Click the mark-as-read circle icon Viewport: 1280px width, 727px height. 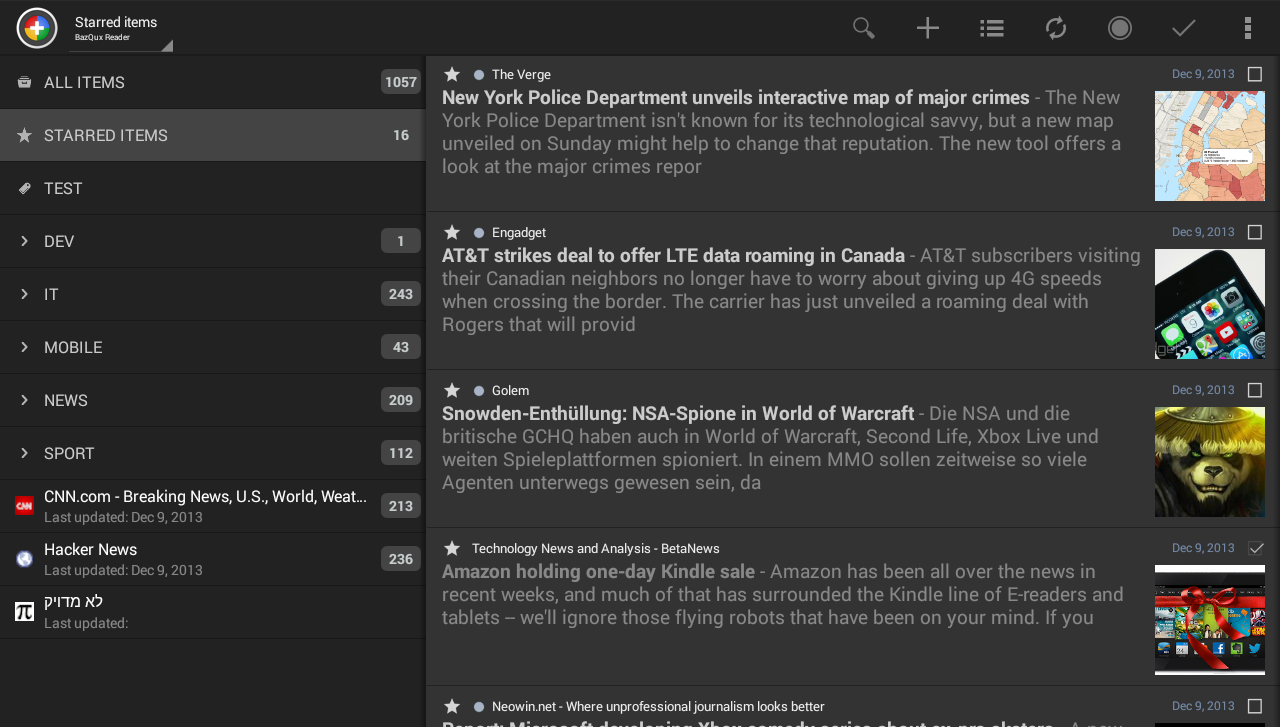click(x=1119, y=28)
